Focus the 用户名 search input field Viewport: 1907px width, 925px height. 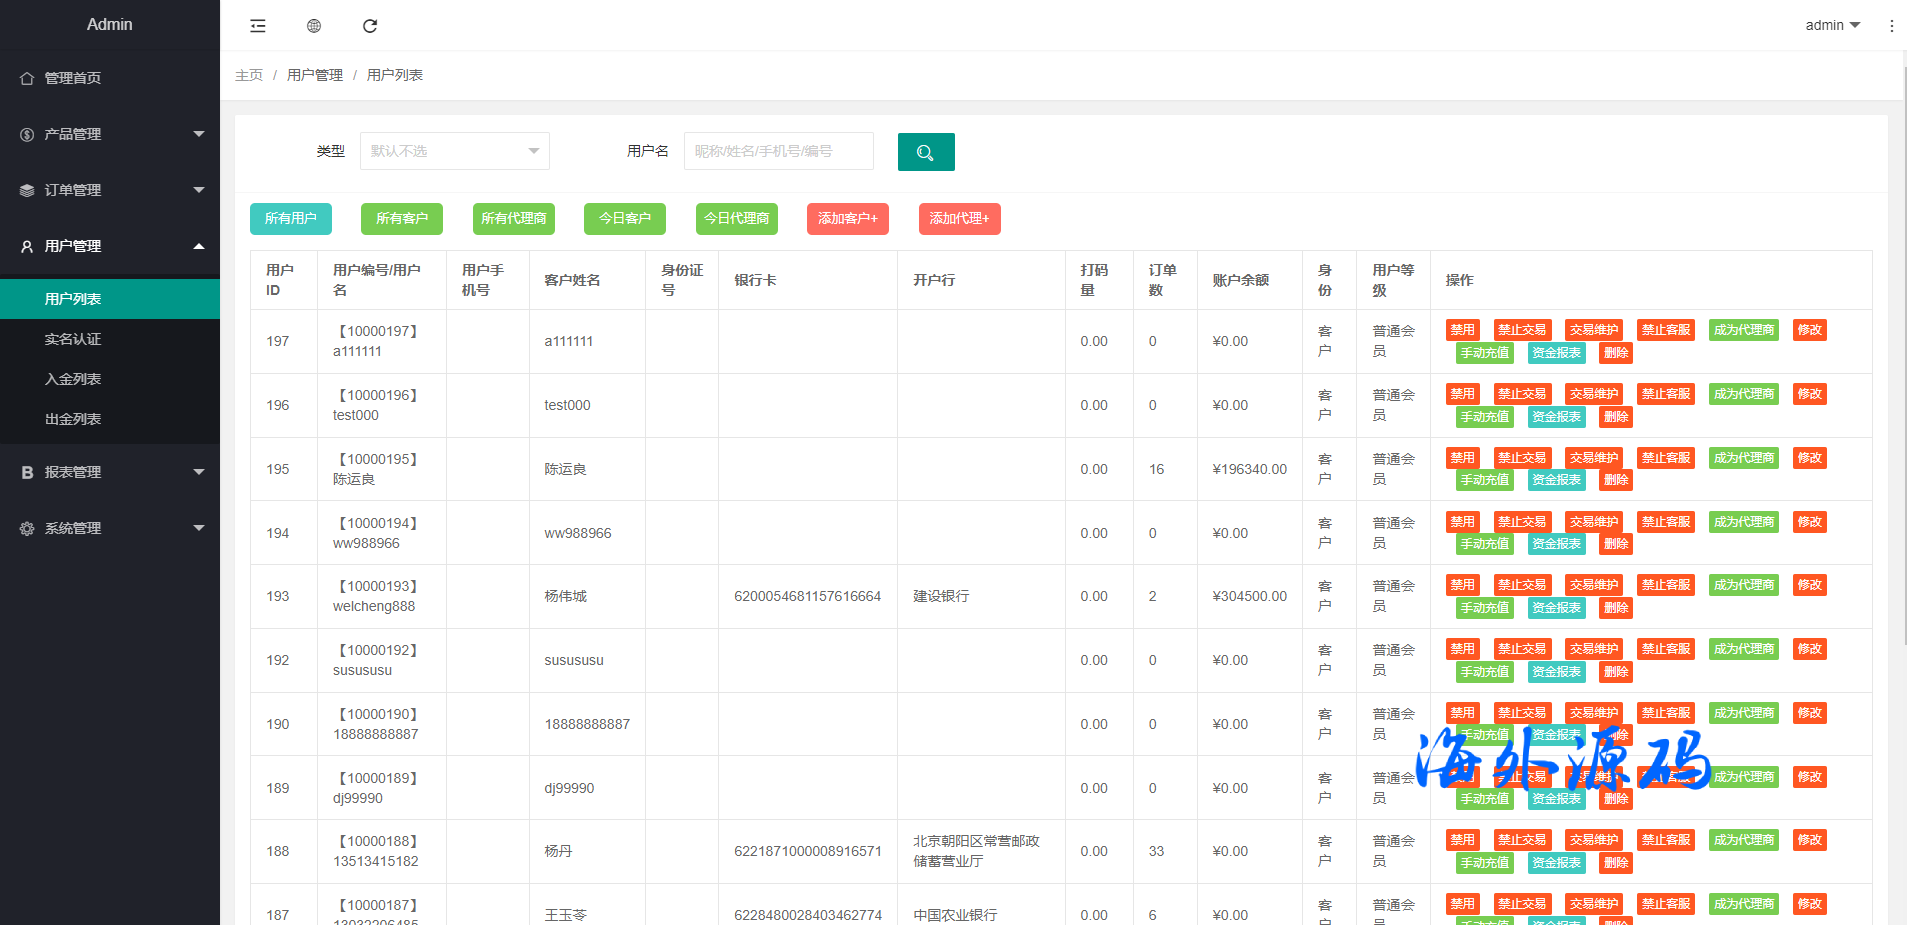point(778,151)
